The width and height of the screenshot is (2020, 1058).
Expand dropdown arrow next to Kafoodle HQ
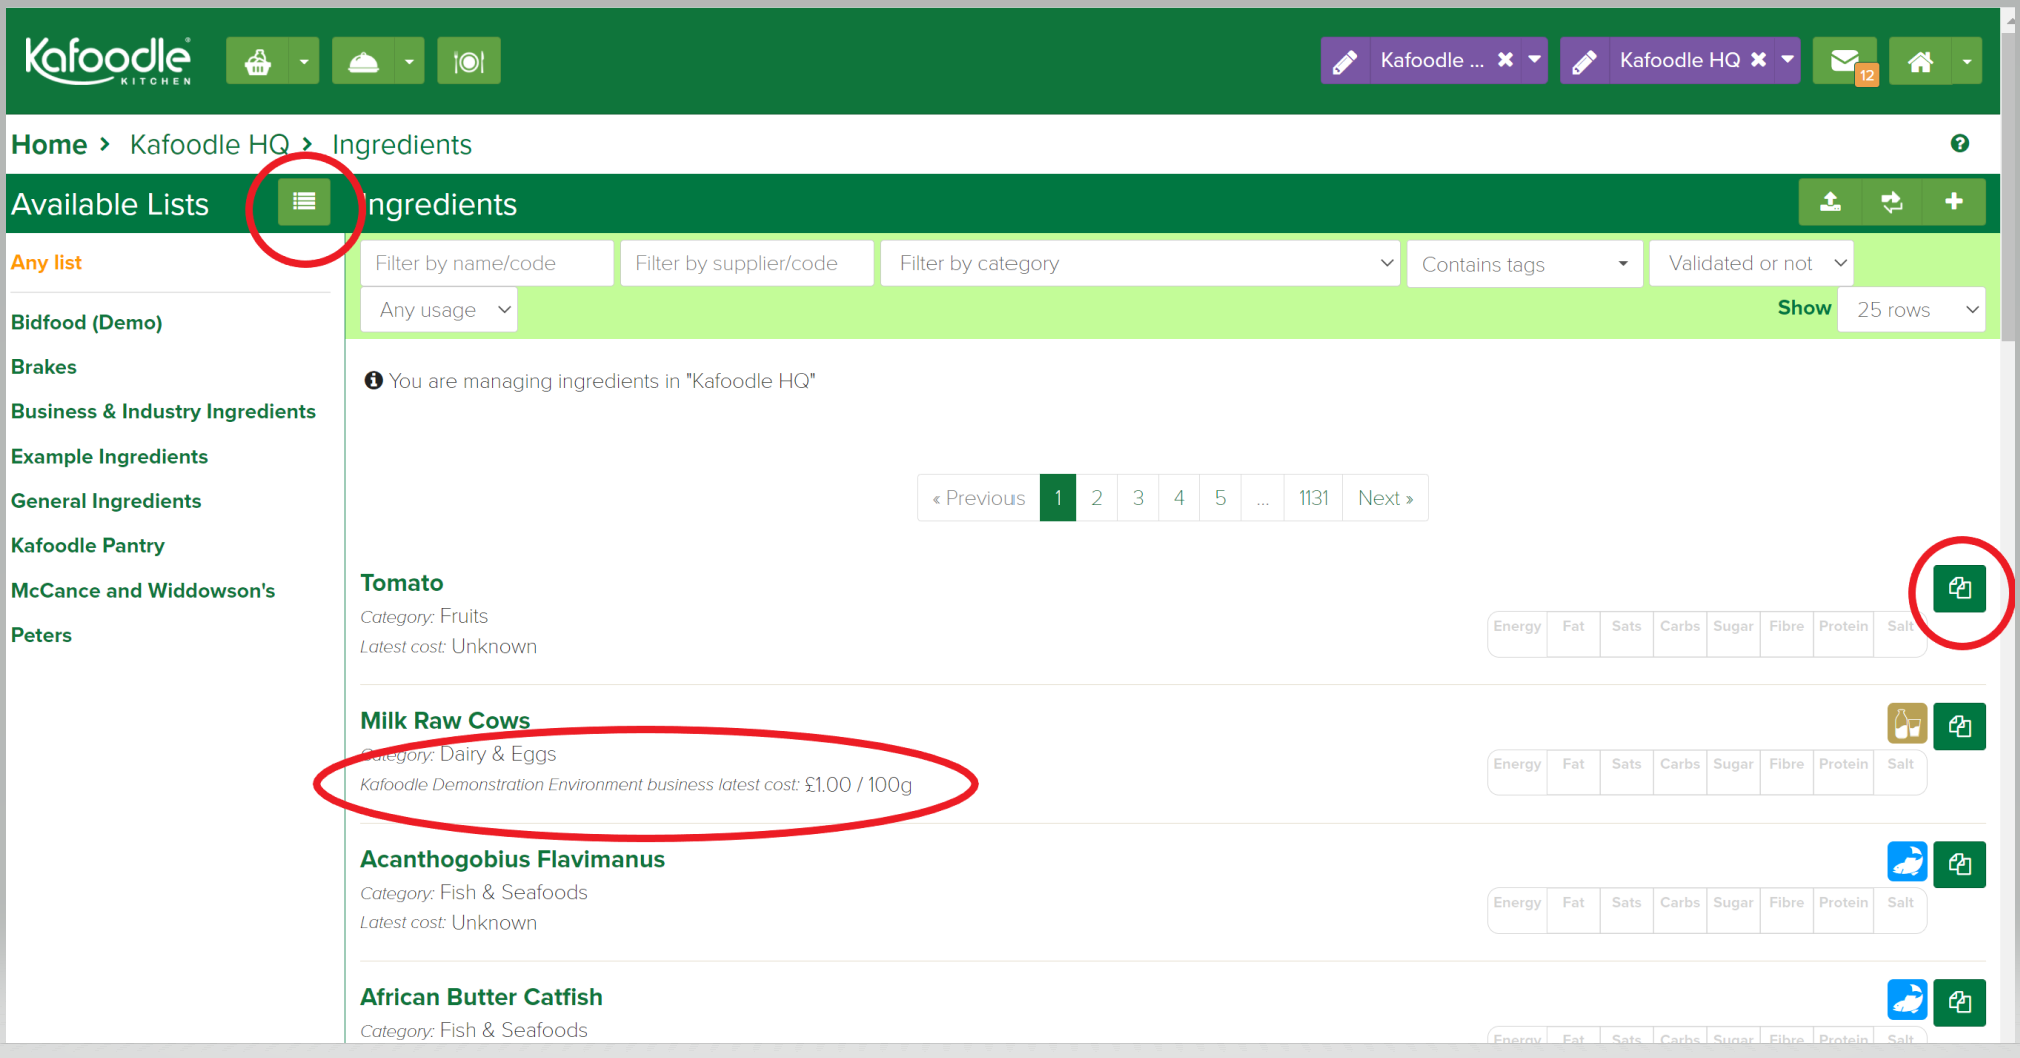coord(1787,60)
